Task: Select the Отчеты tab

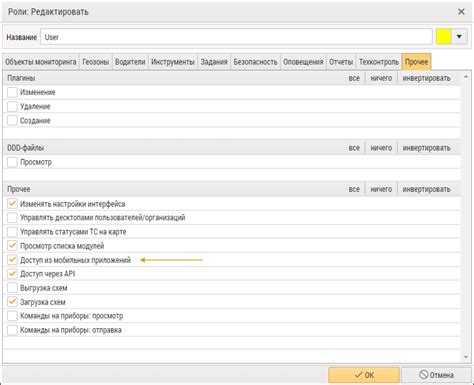Action: point(341,62)
